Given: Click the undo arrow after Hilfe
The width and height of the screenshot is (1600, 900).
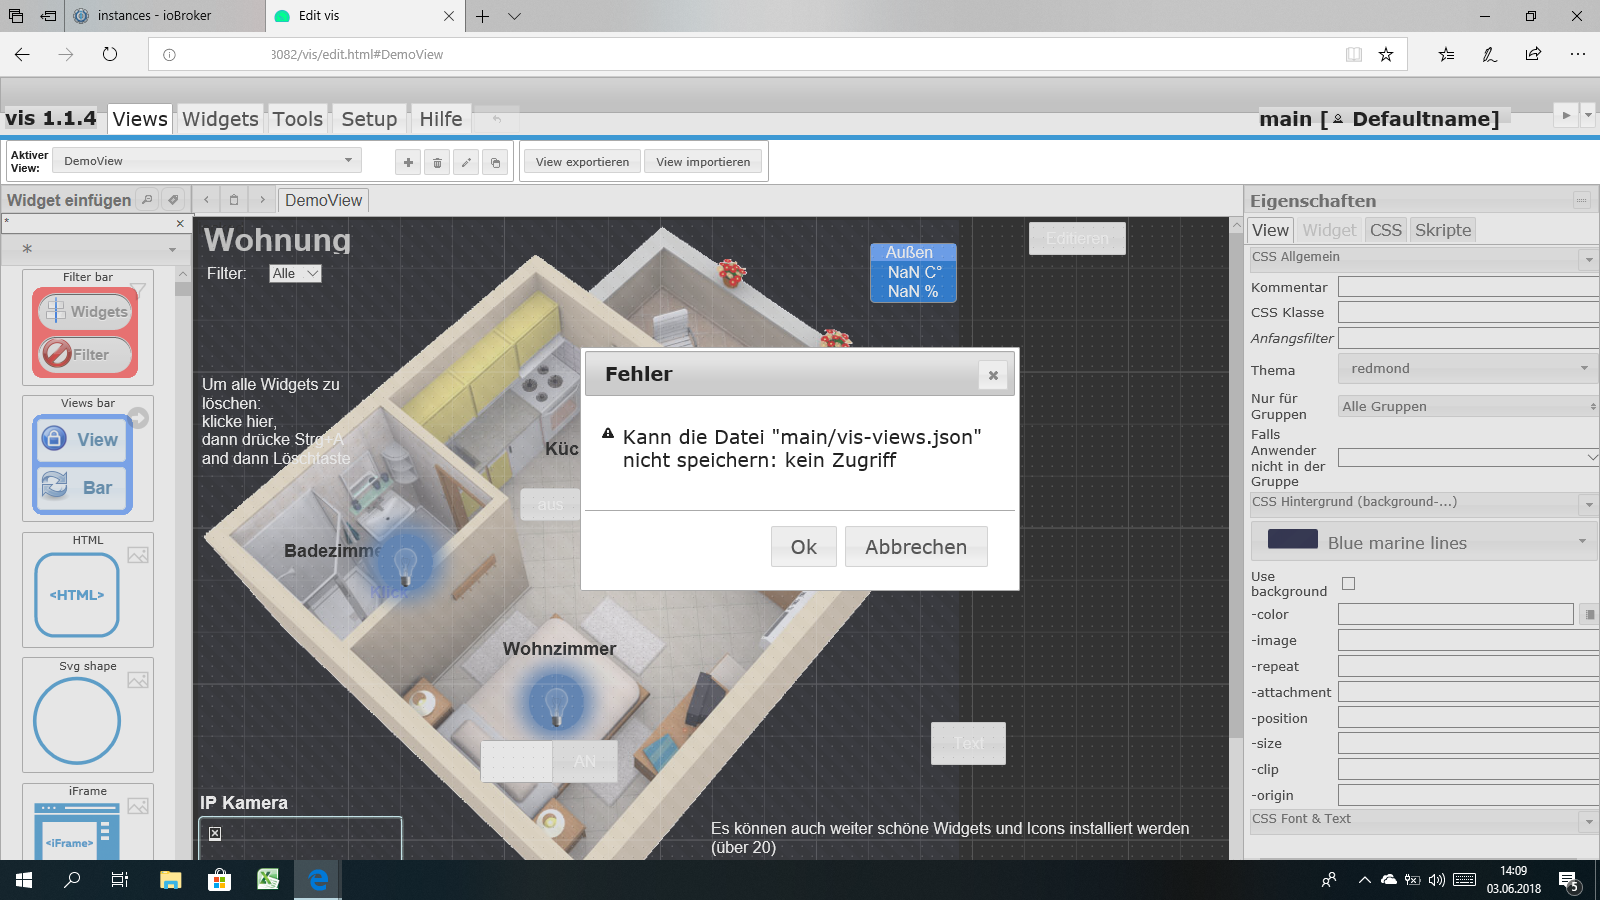Looking at the screenshot, I should (x=496, y=119).
